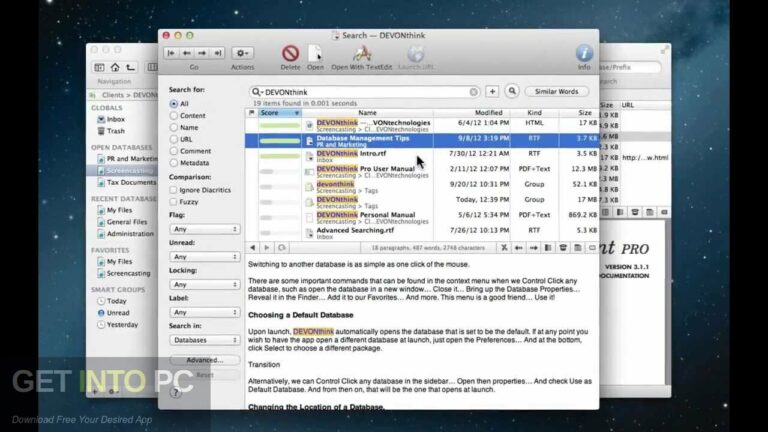Open the Actions gear menu
Screen dimensions: 768x432
click(242, 53)
